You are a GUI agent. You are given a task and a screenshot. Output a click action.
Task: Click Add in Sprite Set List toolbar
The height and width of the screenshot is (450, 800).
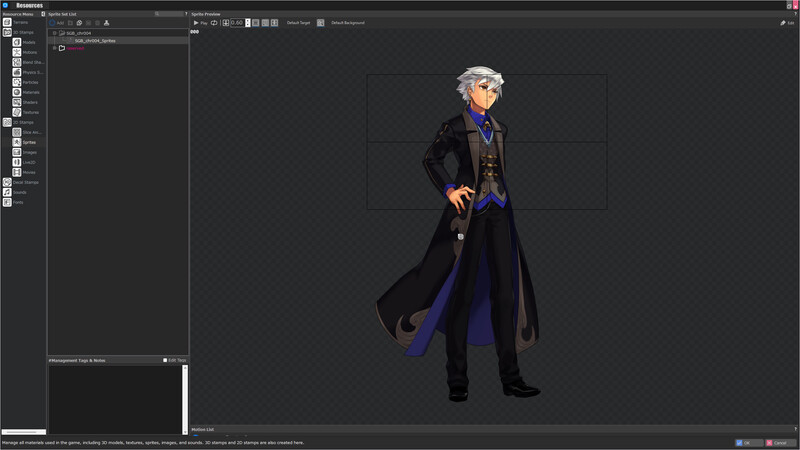(x=57, y=23)
